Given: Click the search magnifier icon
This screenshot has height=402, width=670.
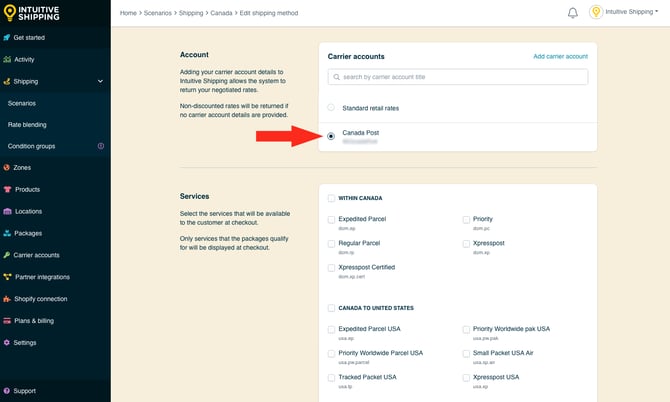Looking at the screenshot, I should click(337, 77).
